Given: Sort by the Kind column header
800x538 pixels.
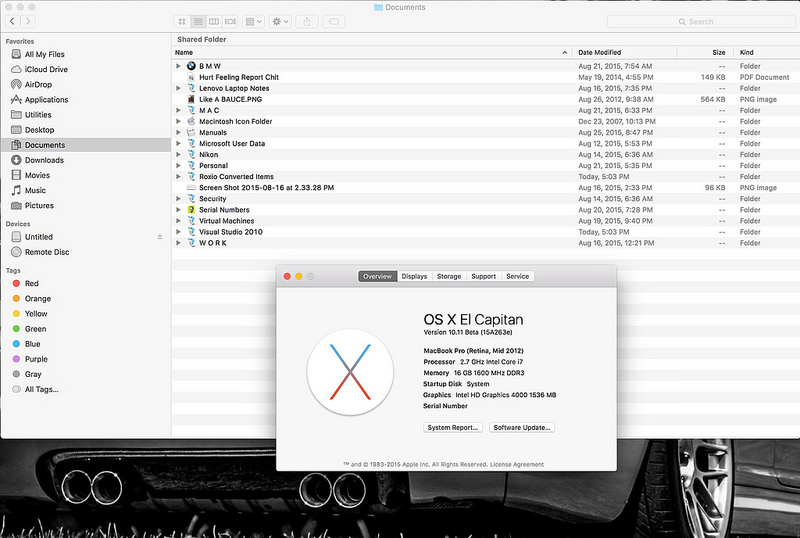Looking at the screenshot, I should [767, 52].
